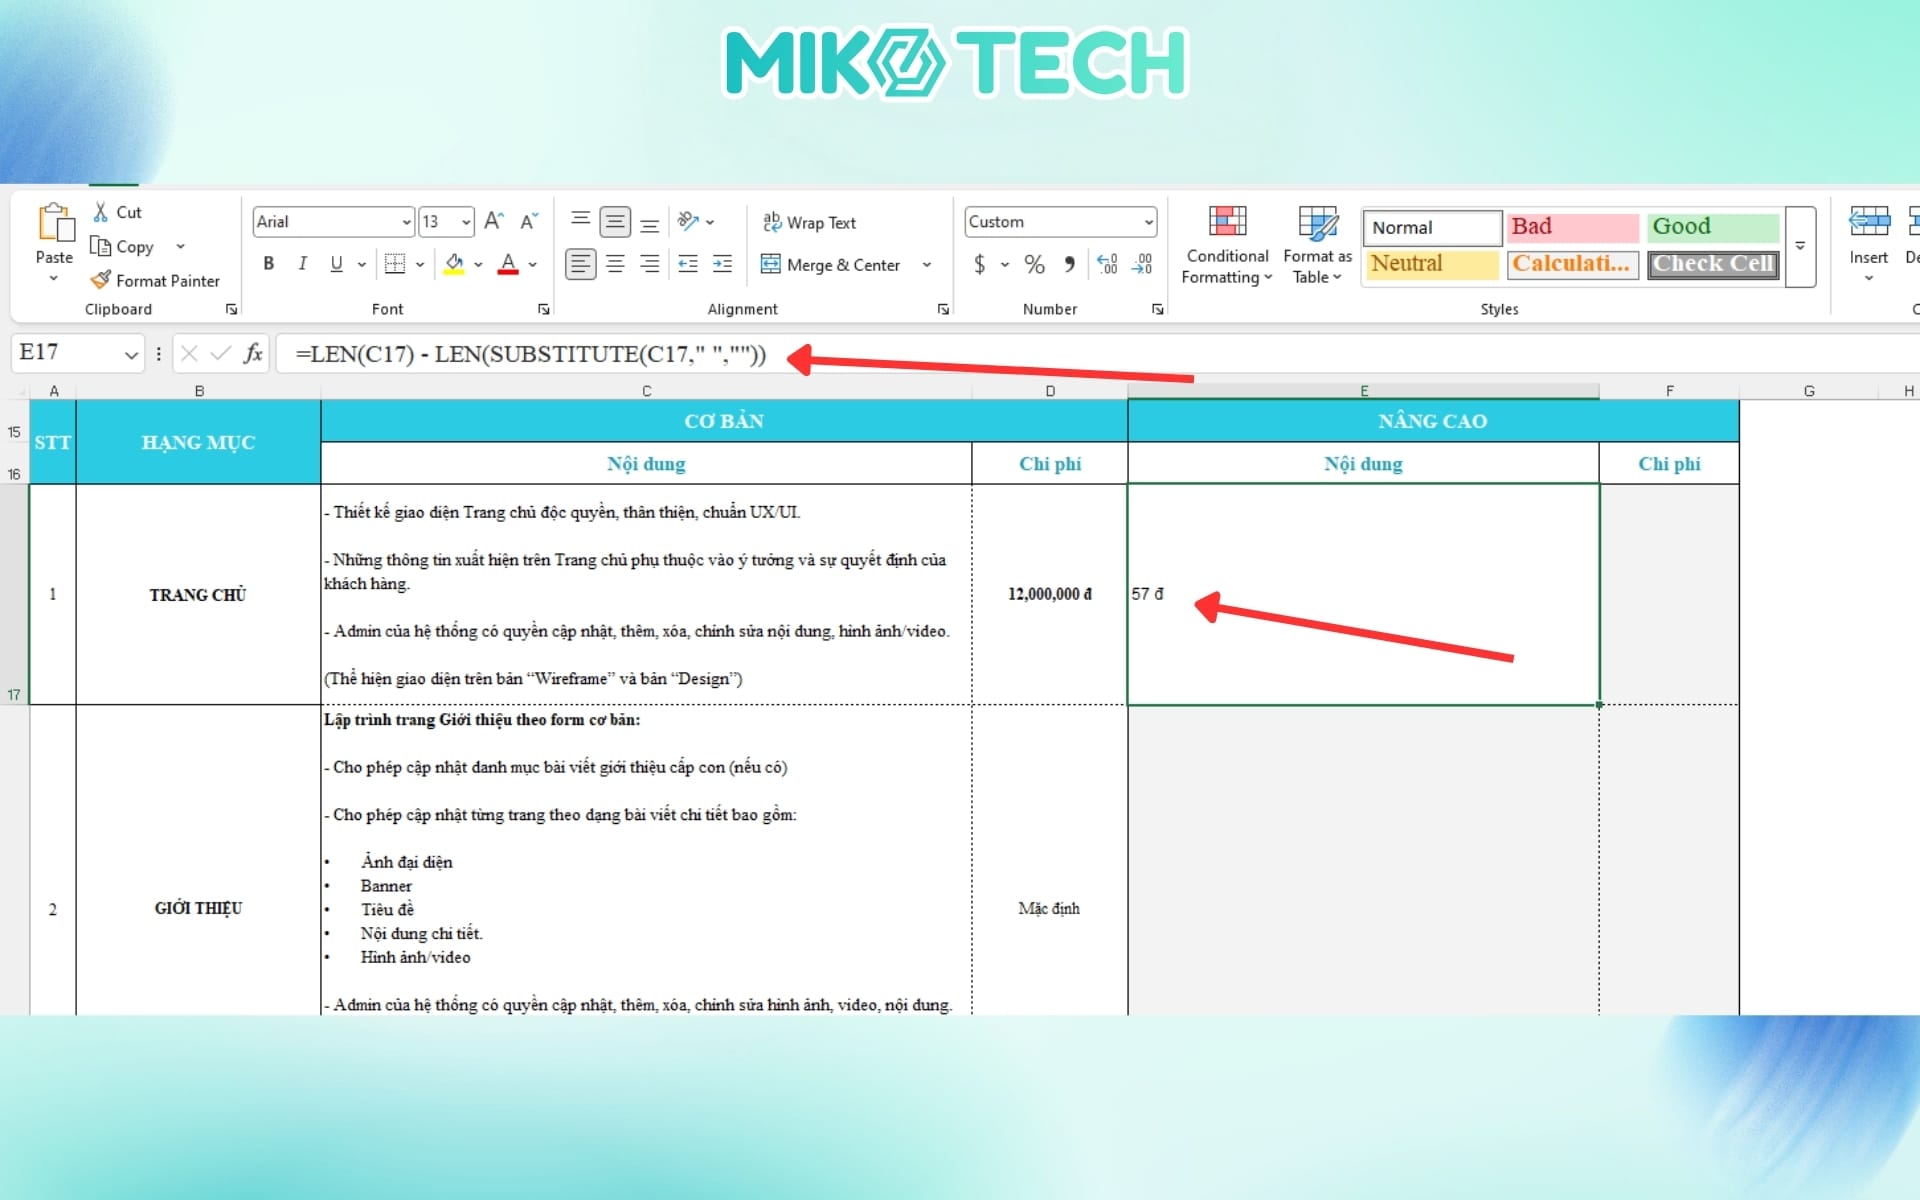Screen dimensions: 1920x1200
Task: Click Merge & Center button
Action: point(831,265)
